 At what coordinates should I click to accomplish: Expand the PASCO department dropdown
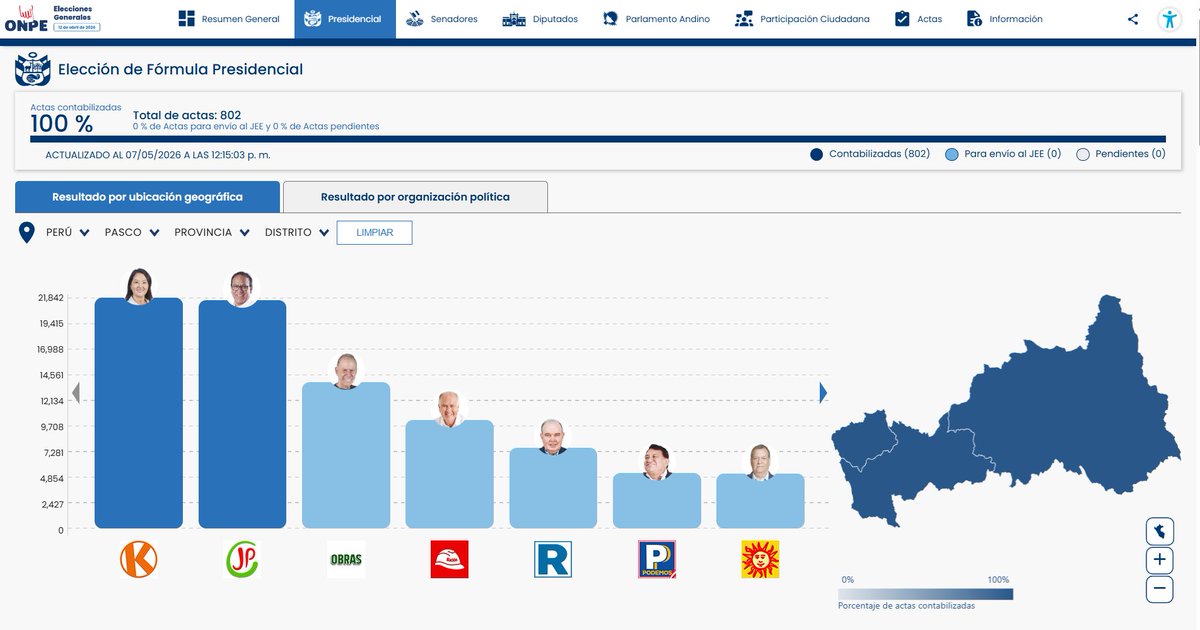point(132,232)
